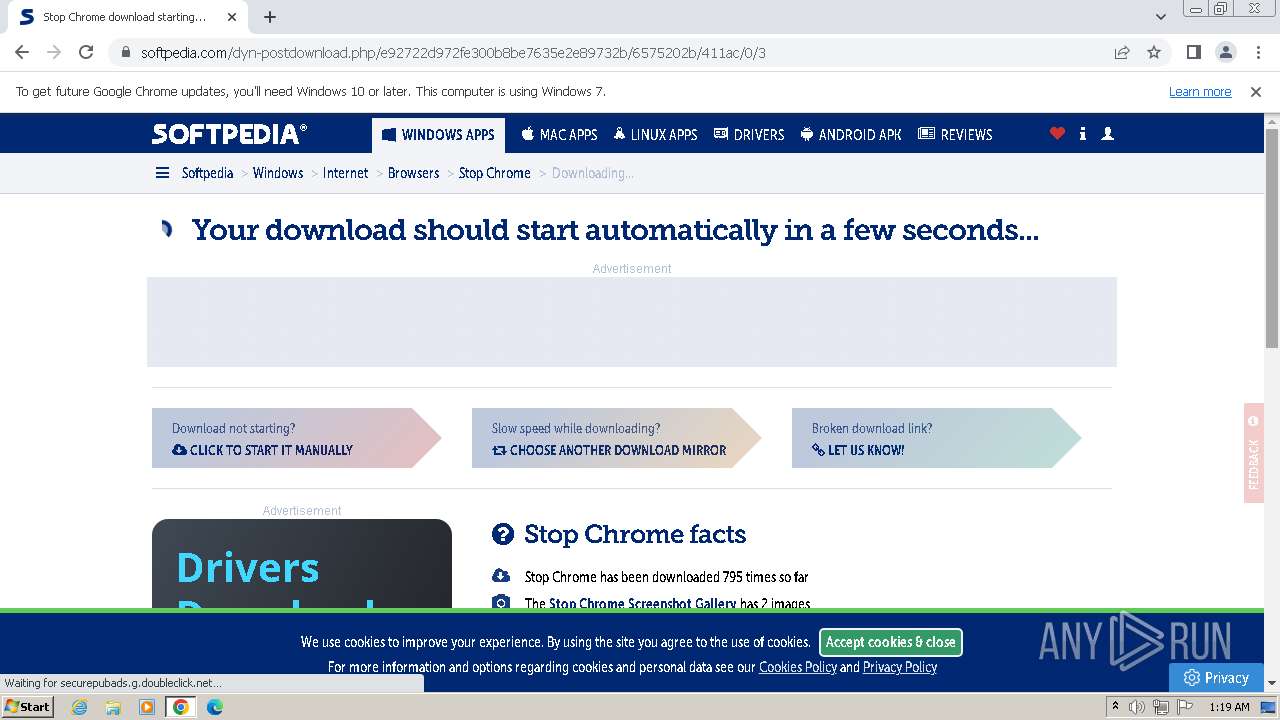1280x720 pixels.
Task: Open the Privacy settings button
Action: 1216,677
